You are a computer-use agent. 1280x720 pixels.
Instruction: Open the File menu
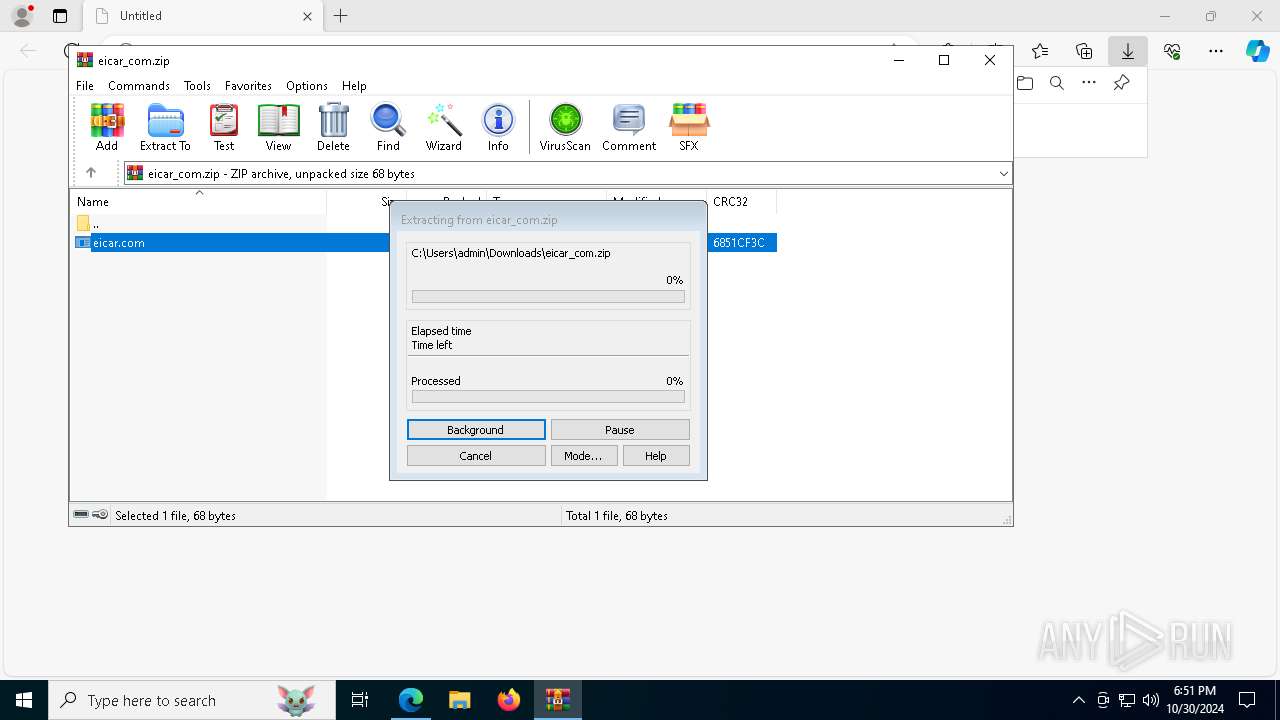[x=85, y=86]
